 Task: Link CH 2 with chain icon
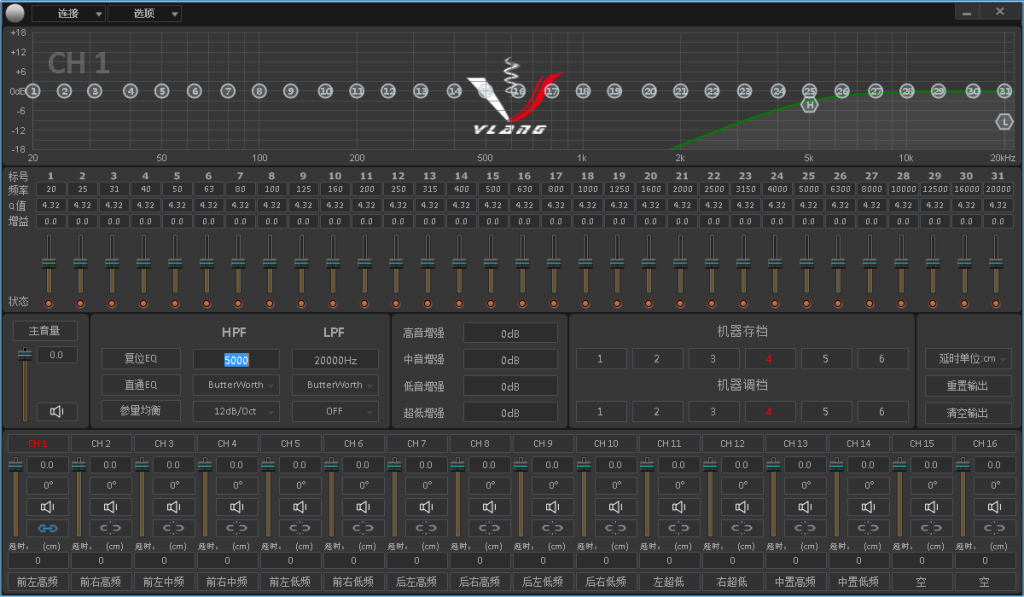[x=110, y=528]
